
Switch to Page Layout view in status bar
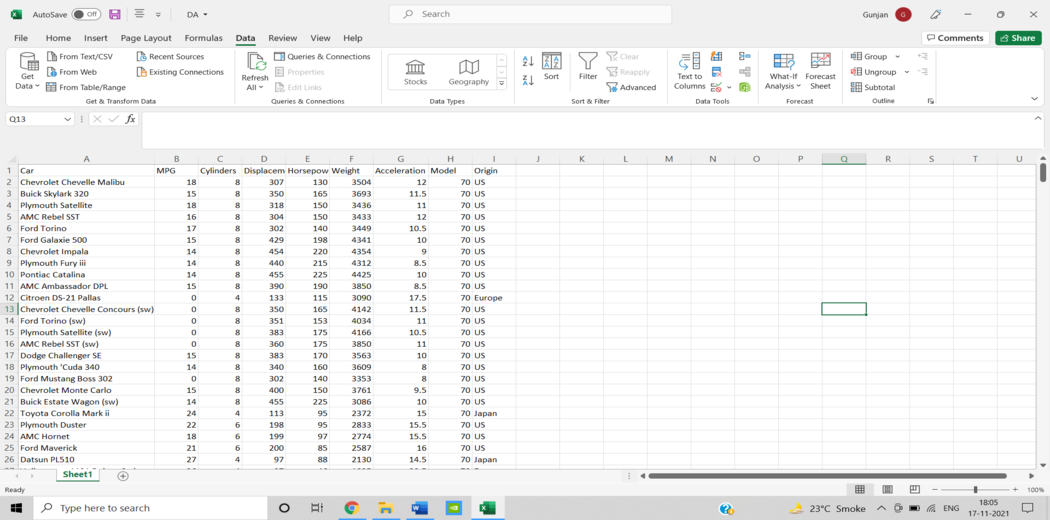(887, 490)
